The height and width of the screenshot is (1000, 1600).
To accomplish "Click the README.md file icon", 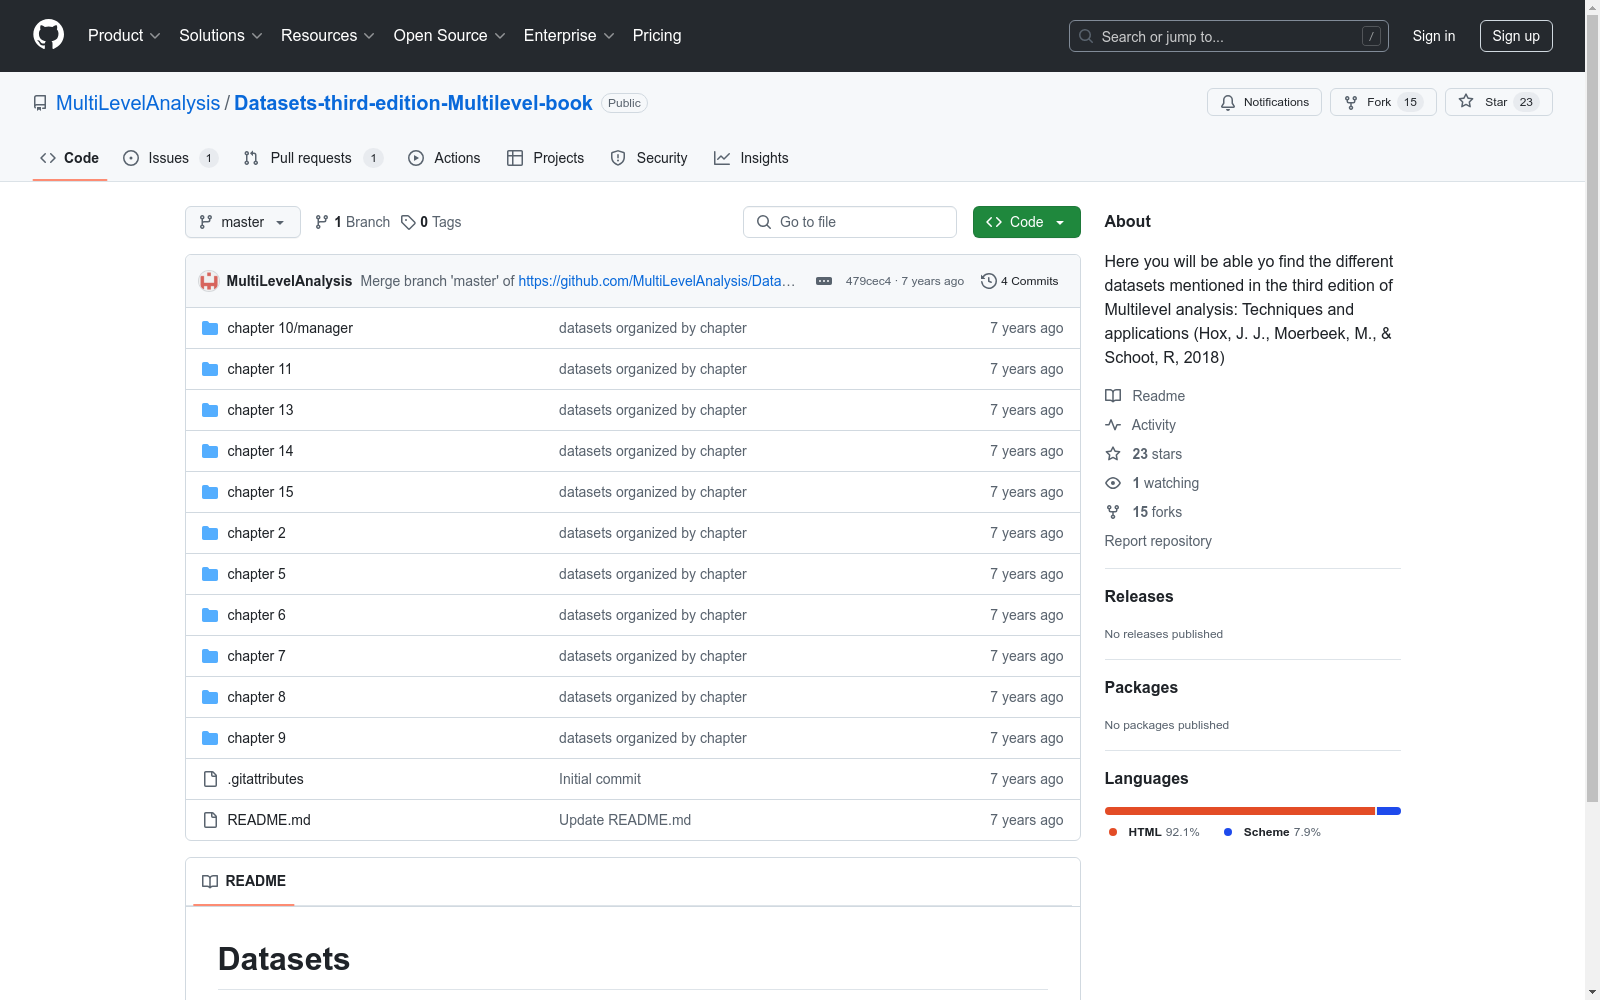I will tap(210, 820).
